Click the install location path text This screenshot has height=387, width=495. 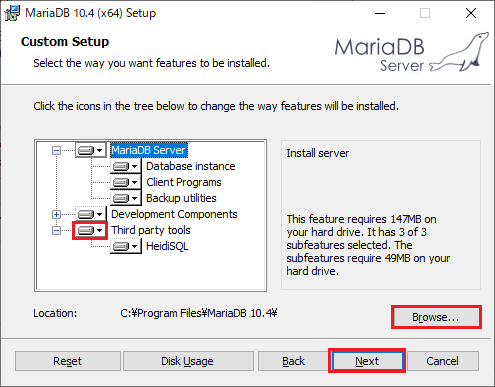coord(199,313)
